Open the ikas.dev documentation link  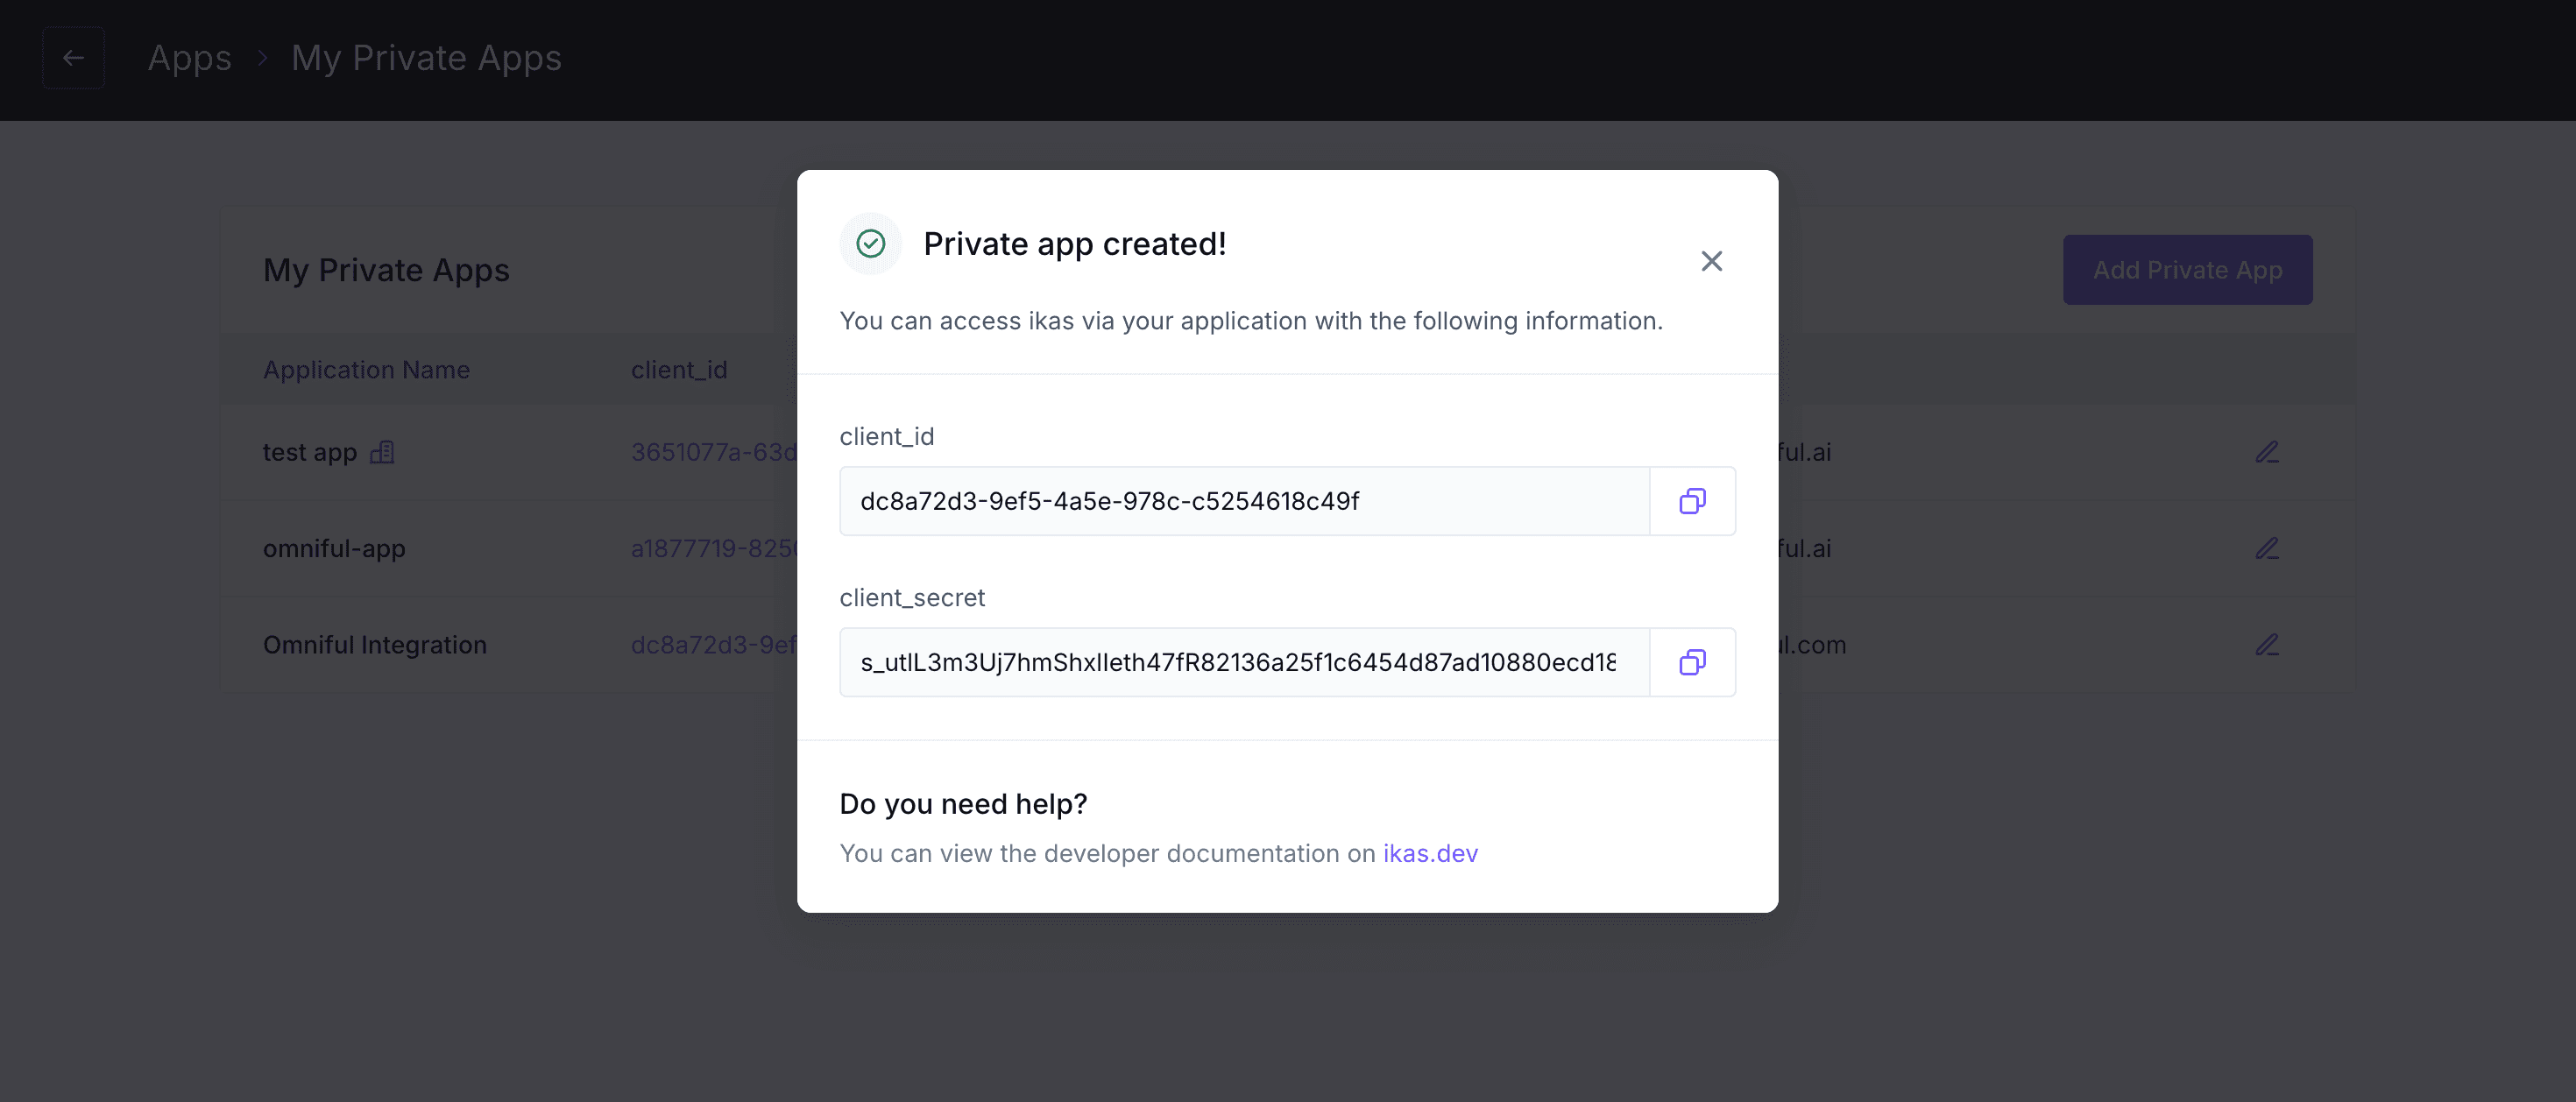click(x=1429, y=853)
